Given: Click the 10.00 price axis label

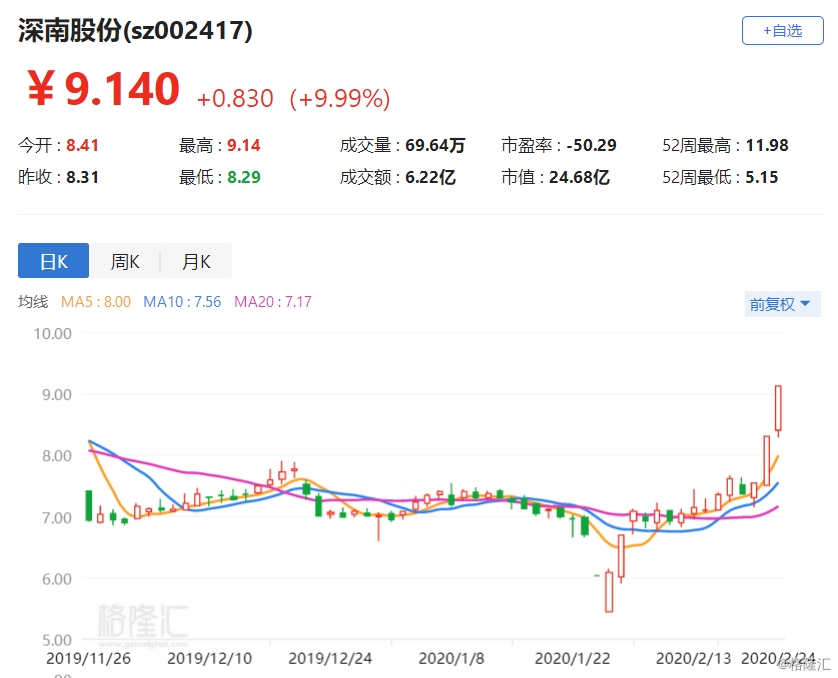Looking at the screenshot, I should (x=52, y=334).
